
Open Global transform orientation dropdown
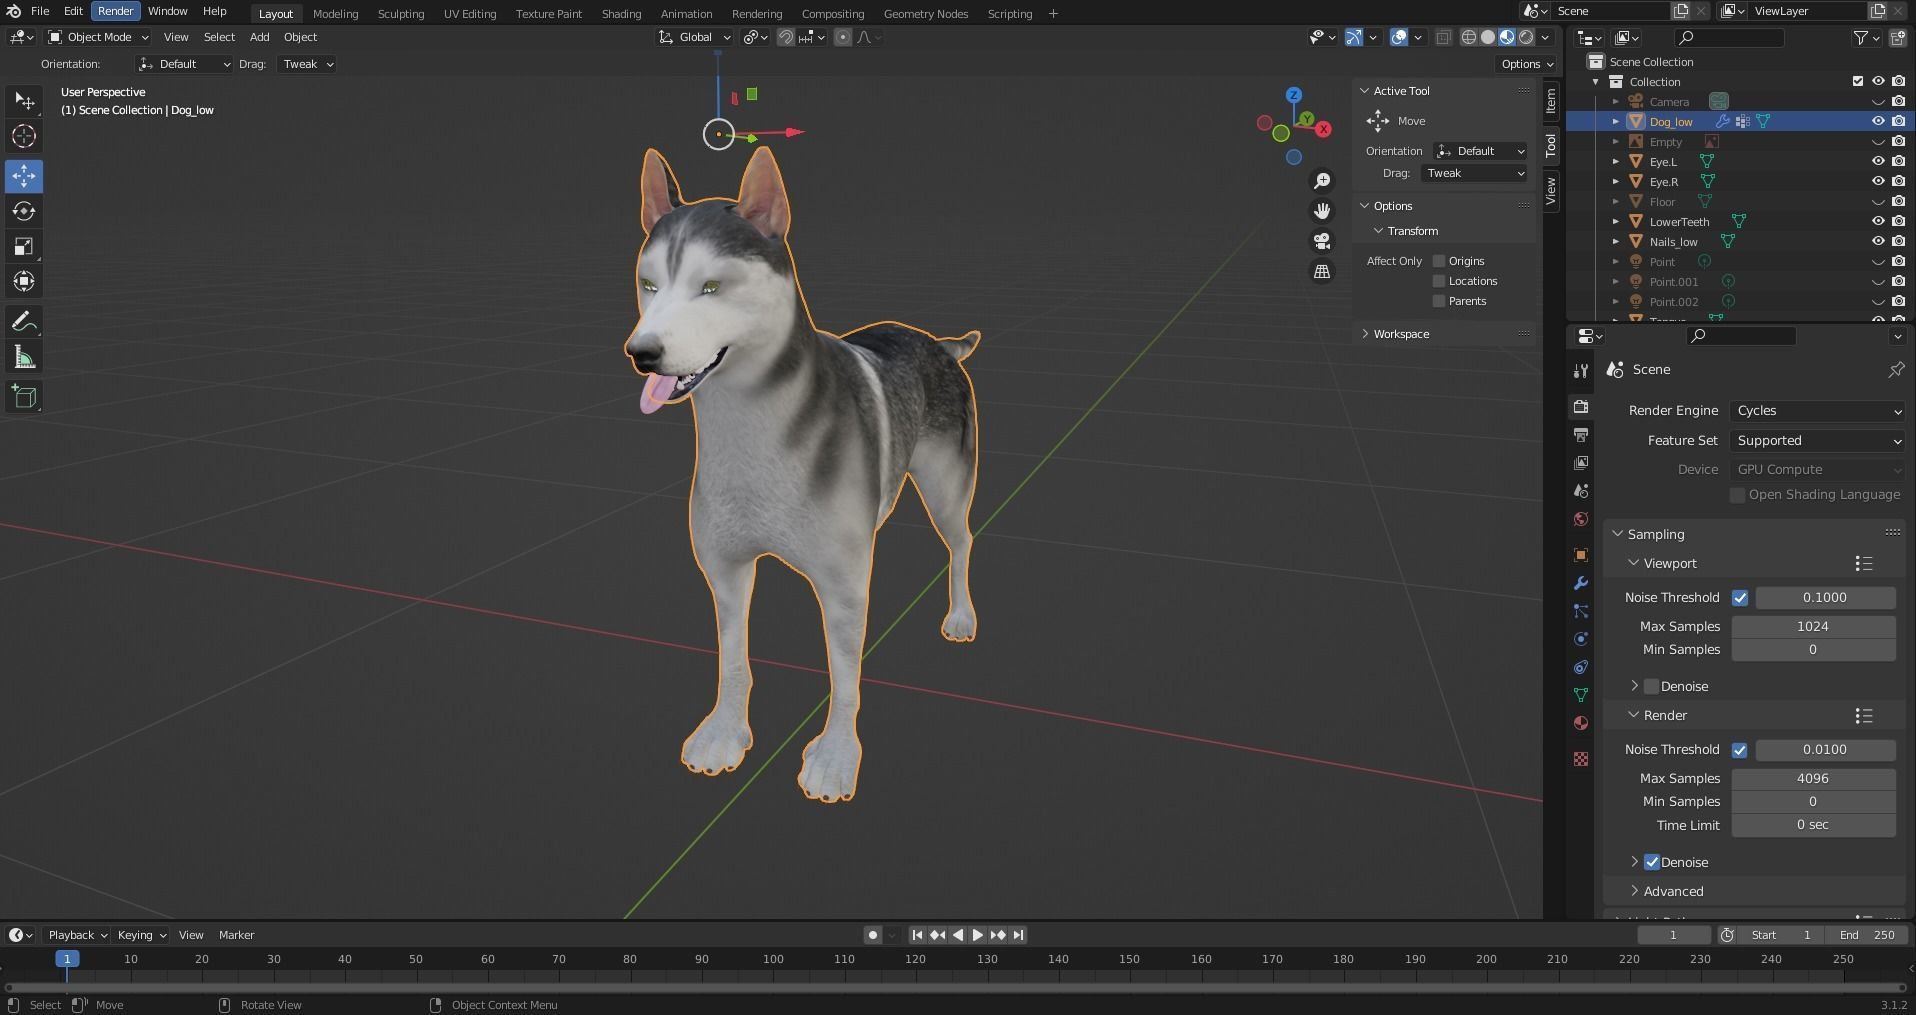[x=695, y=37]
